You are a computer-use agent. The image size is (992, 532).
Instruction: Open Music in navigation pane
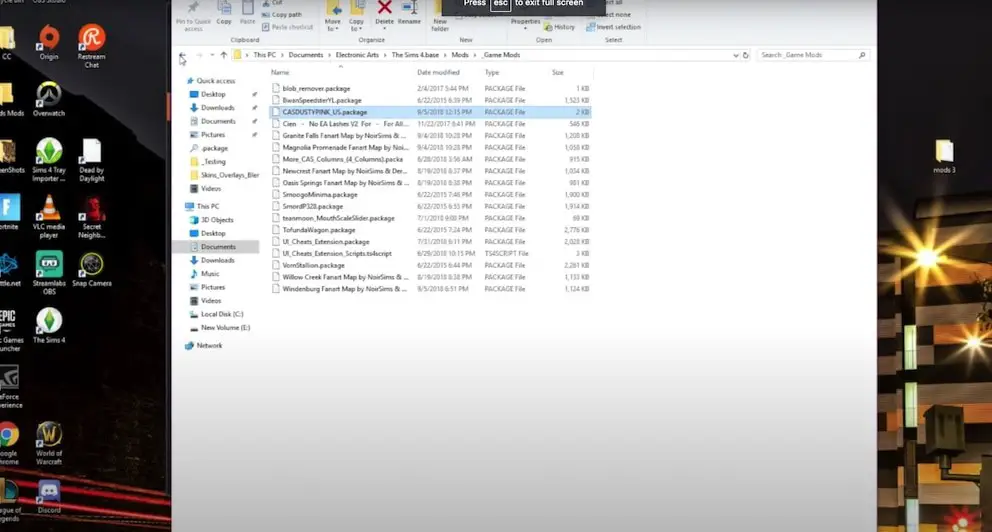209,274
